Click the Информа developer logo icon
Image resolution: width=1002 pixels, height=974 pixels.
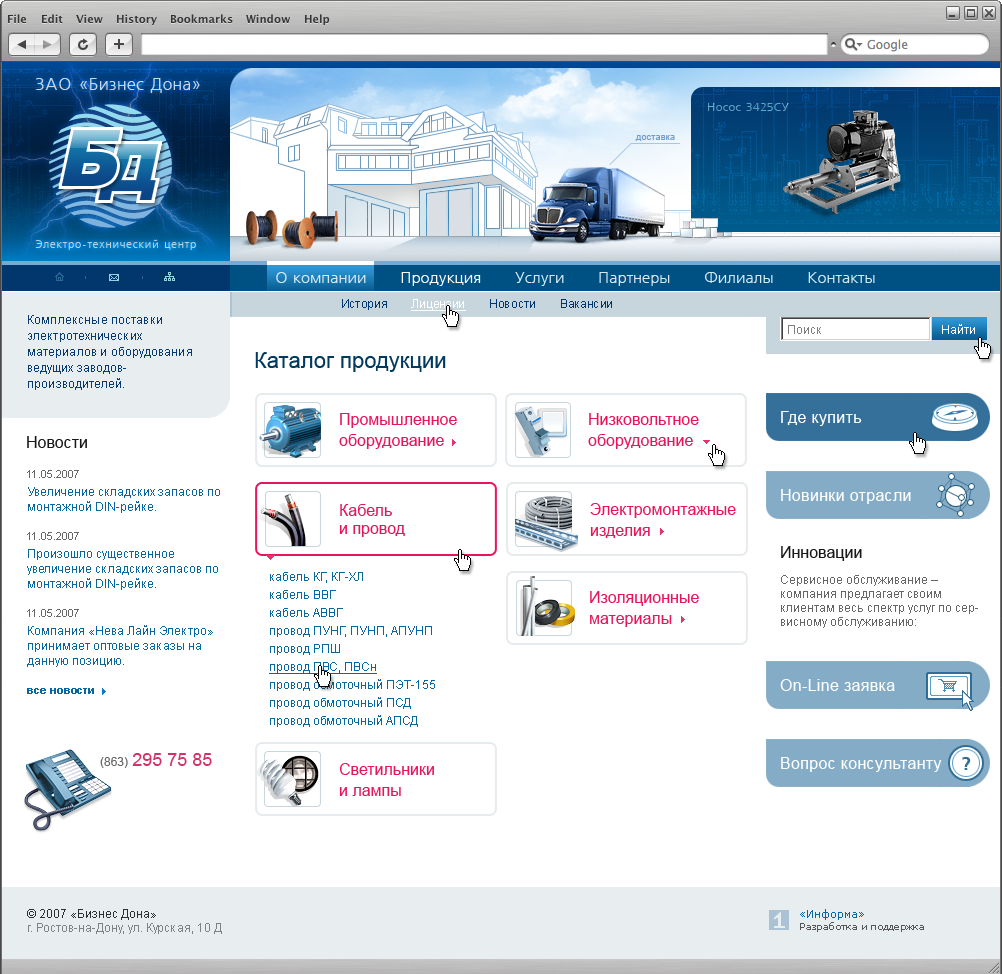click(778, 920)
